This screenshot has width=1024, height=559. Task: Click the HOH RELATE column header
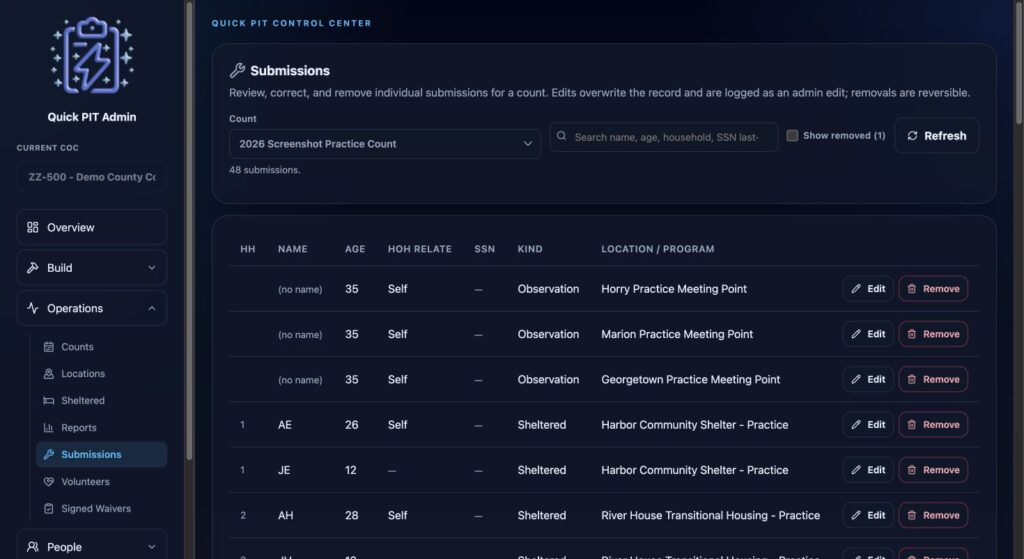[x=420, y=249]
